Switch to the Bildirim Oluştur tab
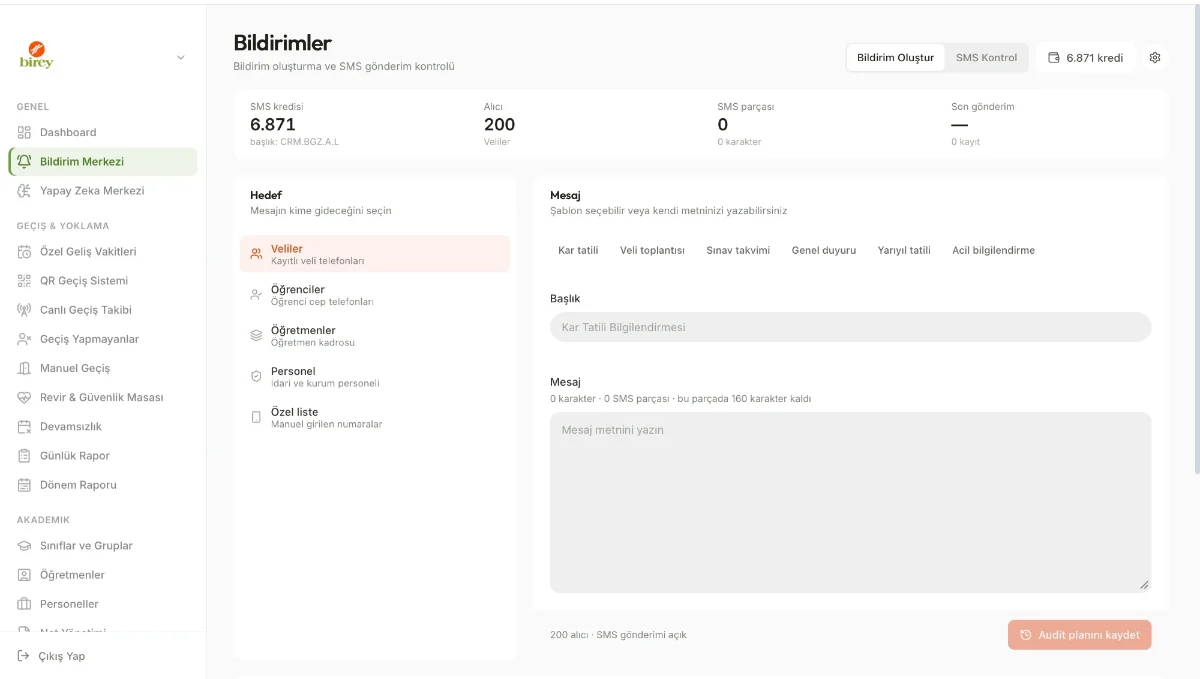This screenshot has height=679, width=1200. 895,57
